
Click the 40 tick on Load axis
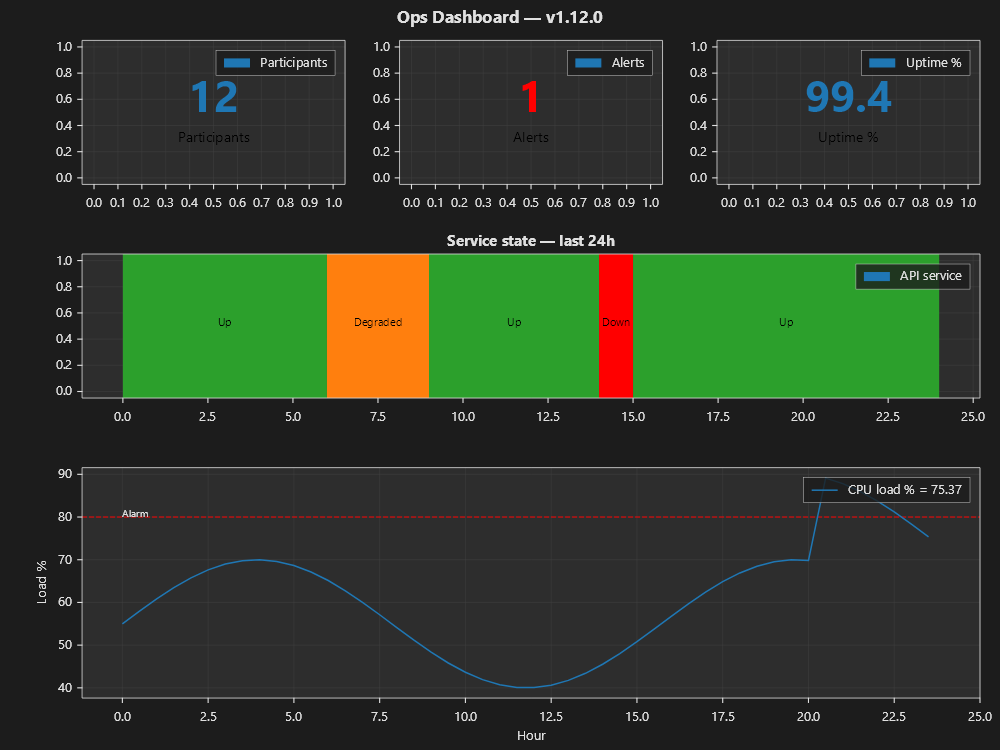click(65, 688)
